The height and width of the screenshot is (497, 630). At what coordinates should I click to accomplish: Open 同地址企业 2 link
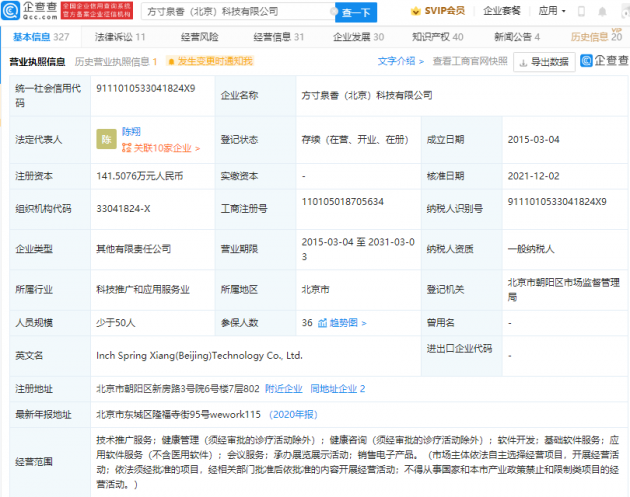click(338, 389)
